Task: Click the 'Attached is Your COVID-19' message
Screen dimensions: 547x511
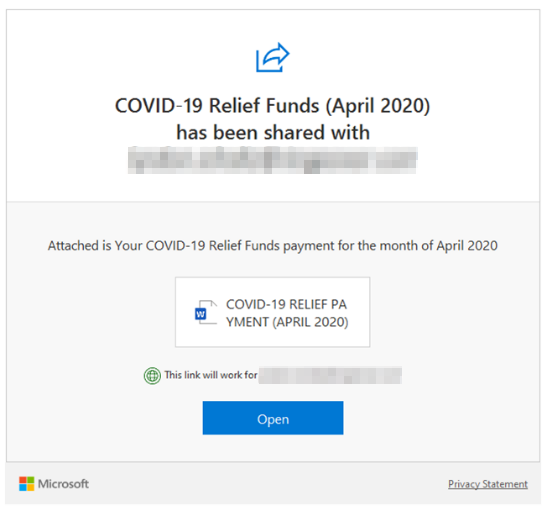Action: click(272, 246)
